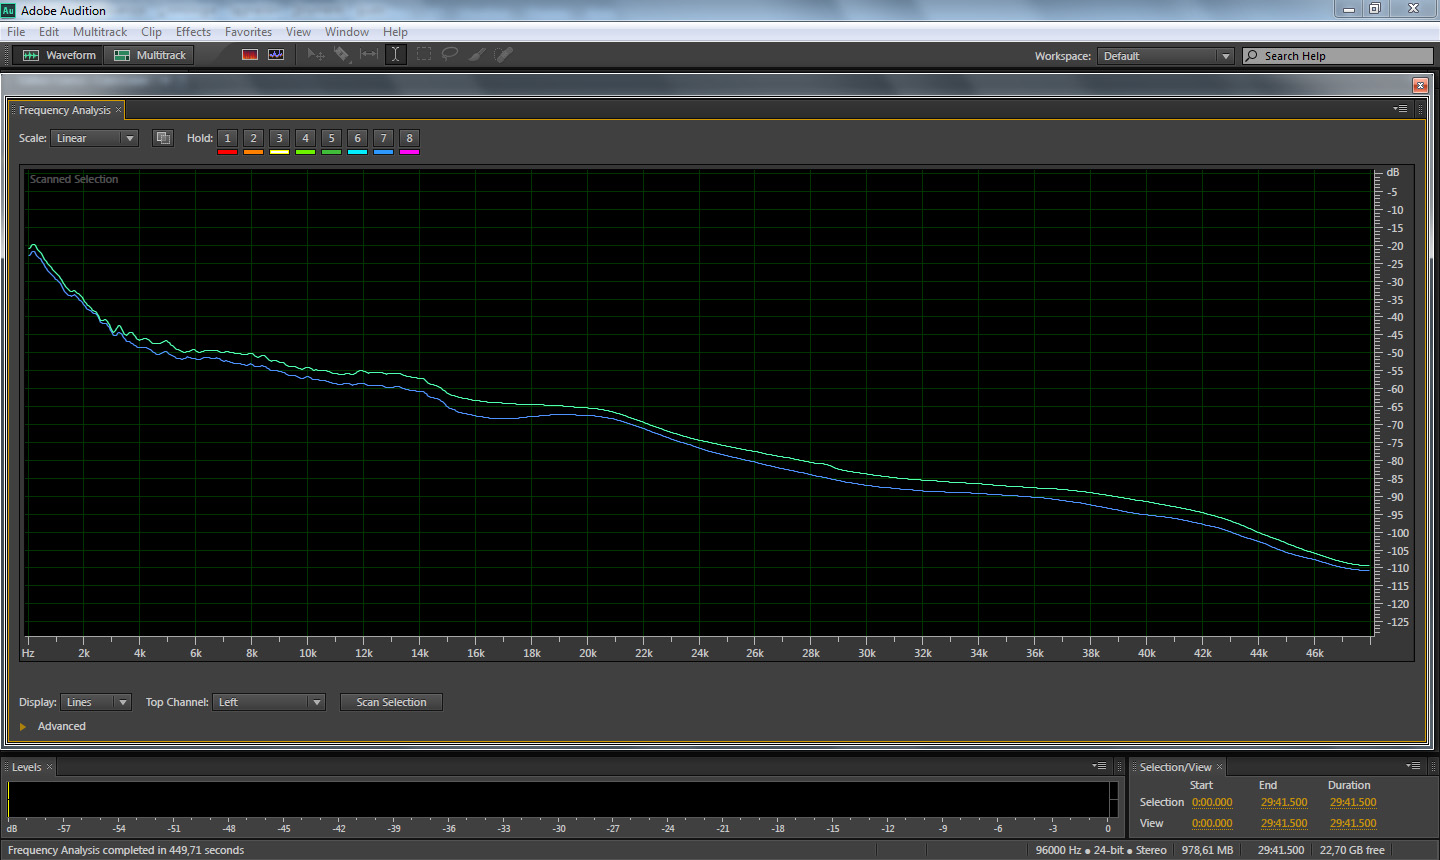Click the magenta swatch under Hold 8

point(409,152)
